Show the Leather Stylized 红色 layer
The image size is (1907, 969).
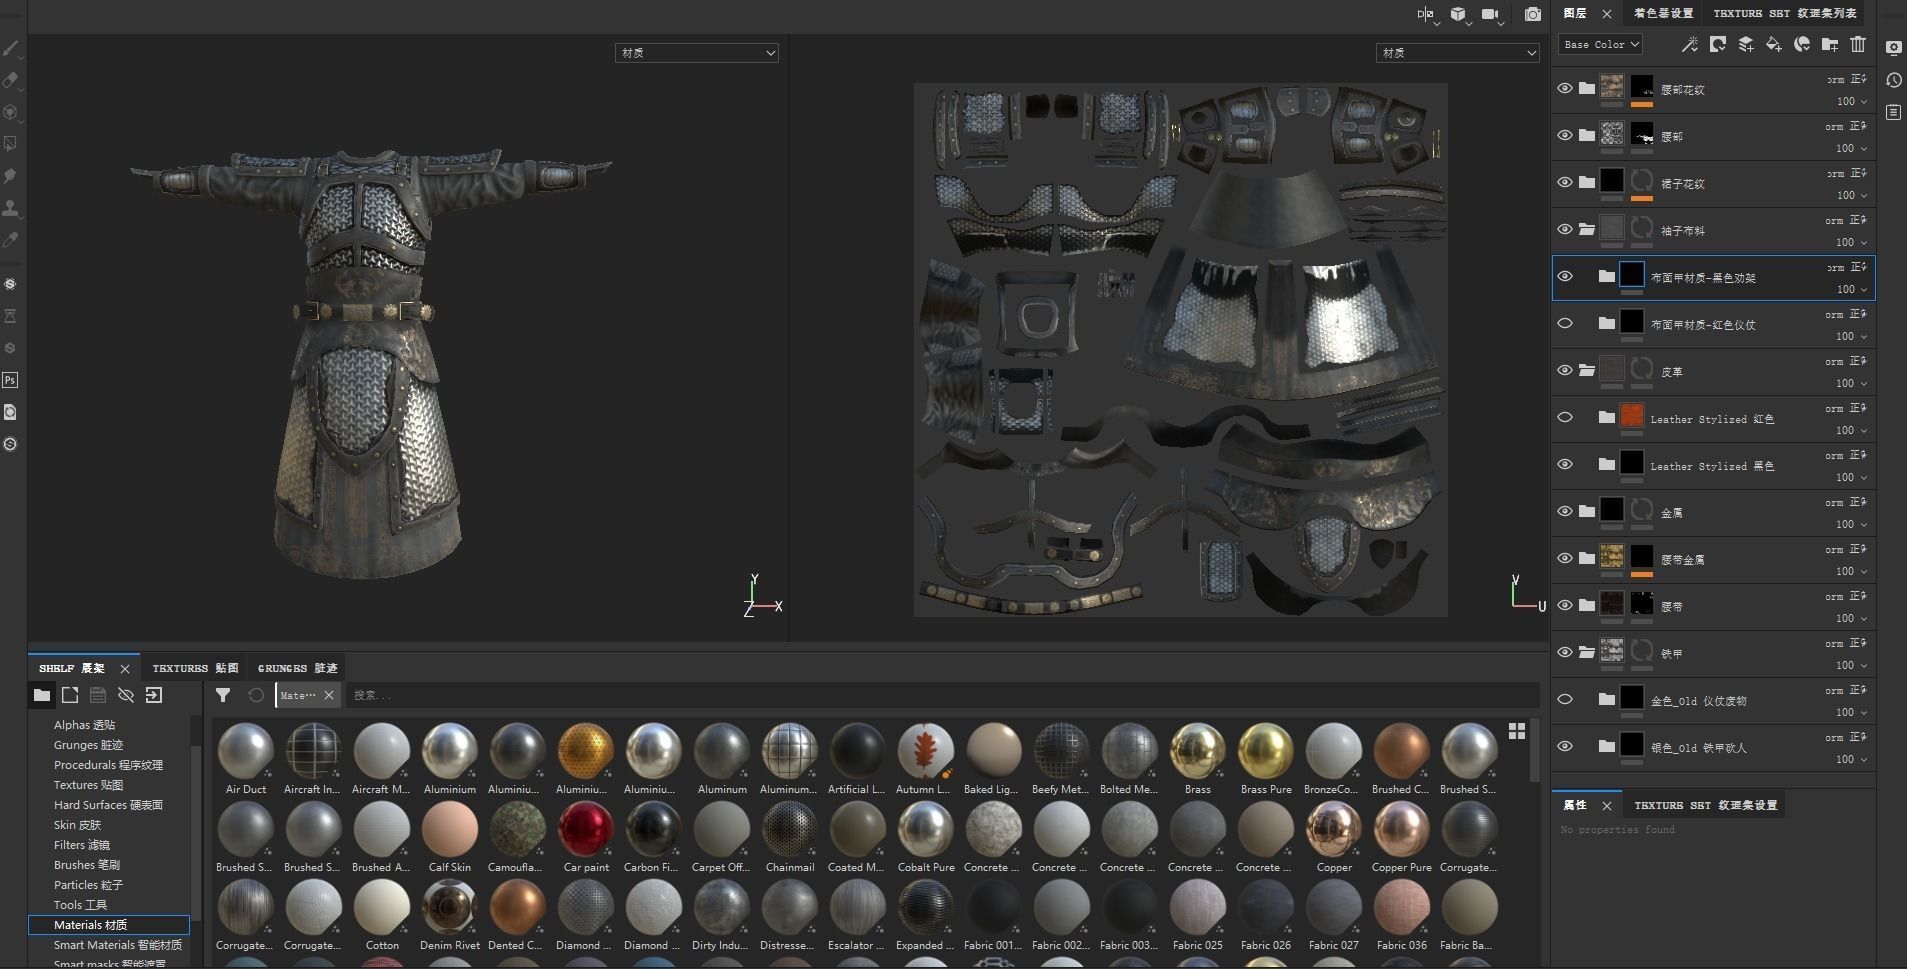pyautogui.click(x=1565, y=417)
